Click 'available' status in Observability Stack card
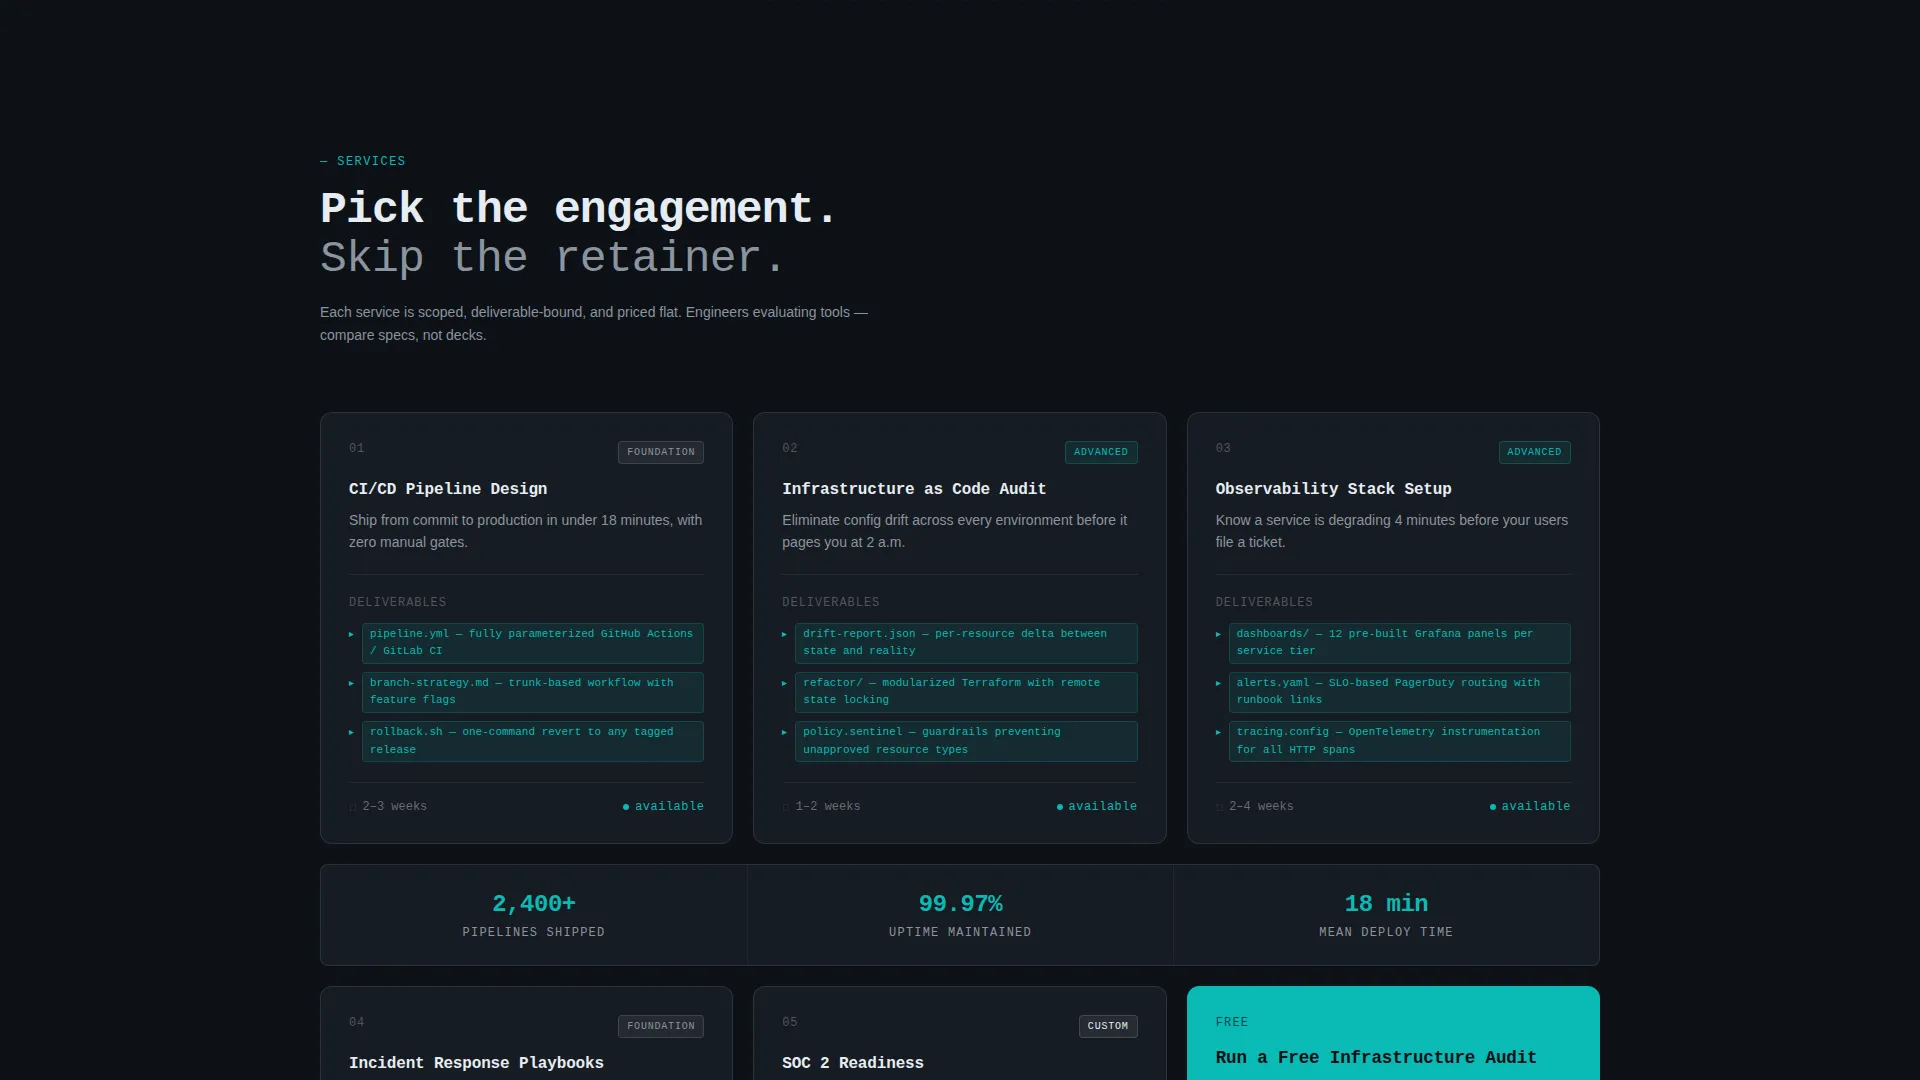The height and width of the screenshot is (1080, 1920). tap(1535, 807)
